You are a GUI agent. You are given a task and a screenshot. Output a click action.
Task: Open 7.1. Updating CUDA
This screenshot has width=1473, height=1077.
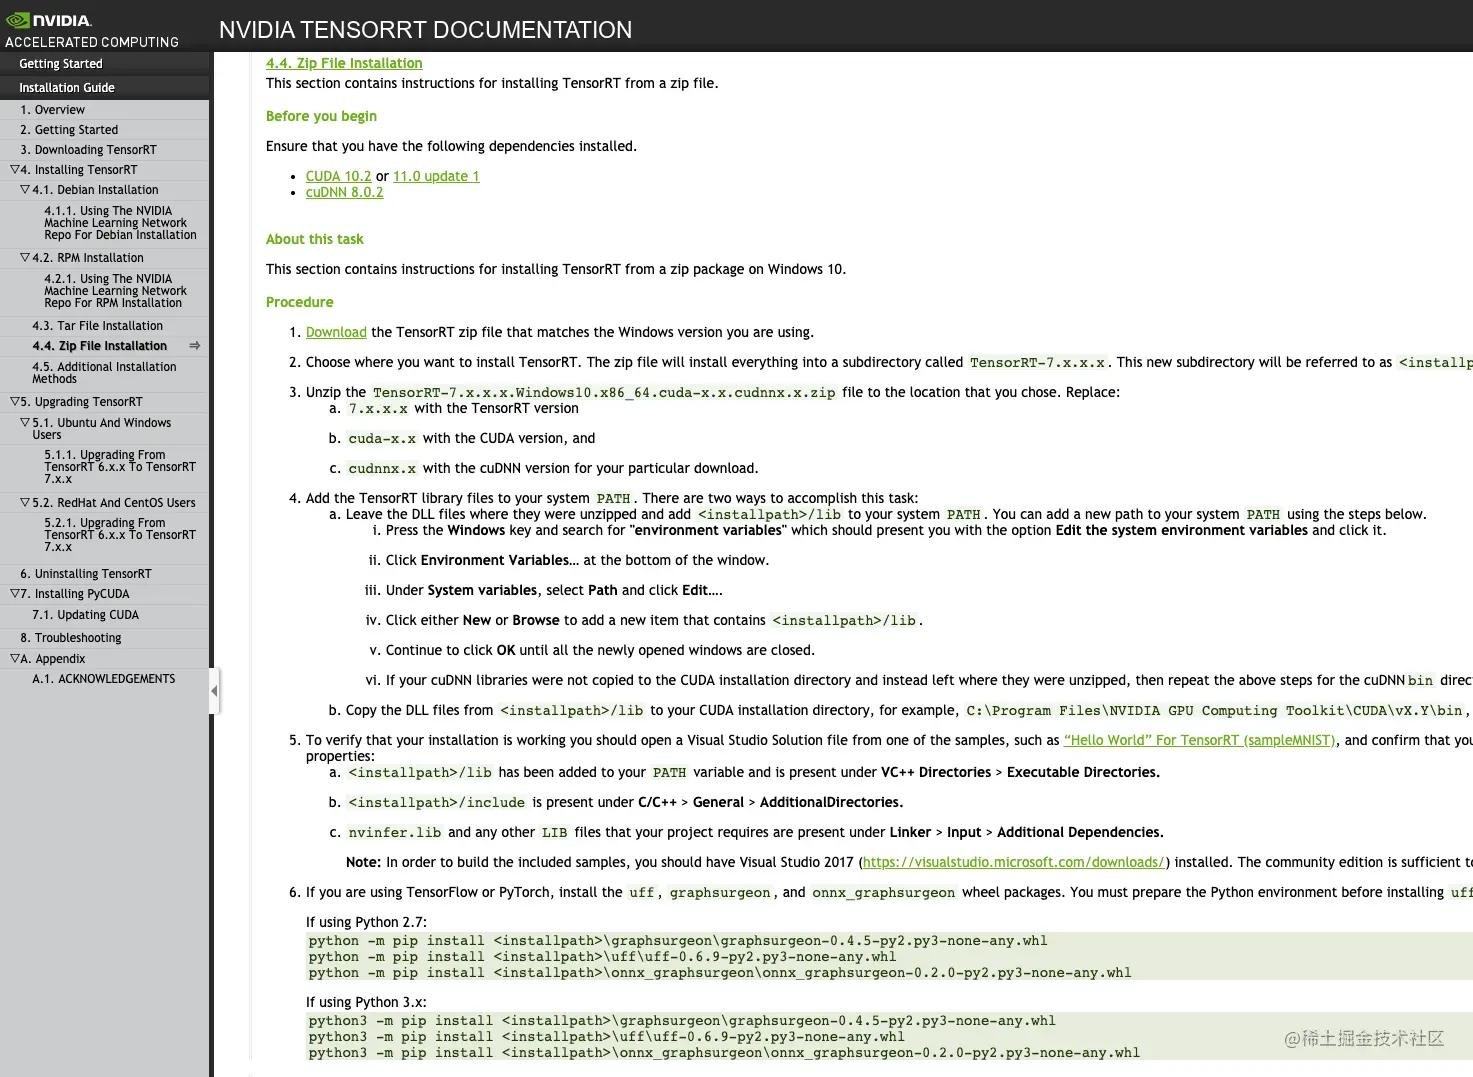click(x=85, y=615)
